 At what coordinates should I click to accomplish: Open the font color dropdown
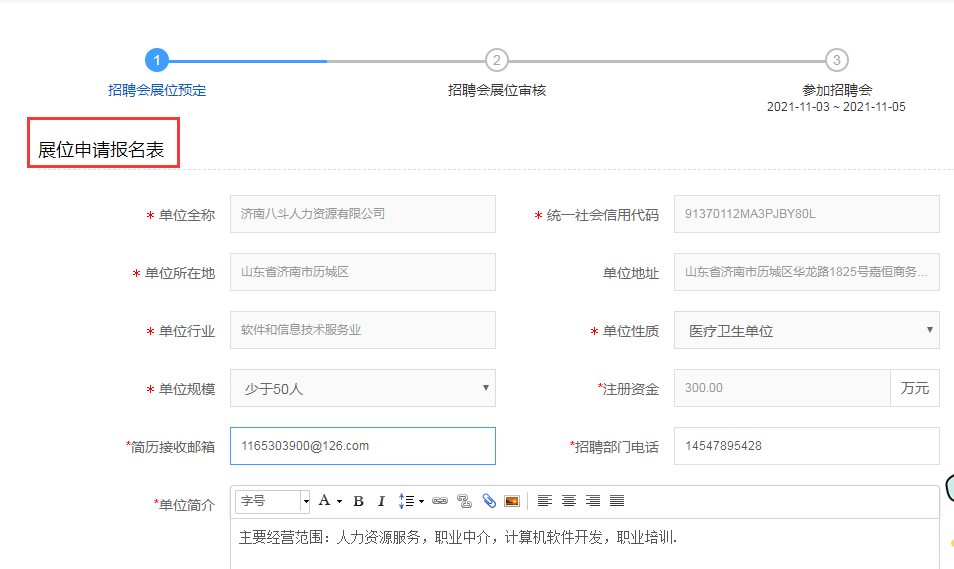click(329, 501)
